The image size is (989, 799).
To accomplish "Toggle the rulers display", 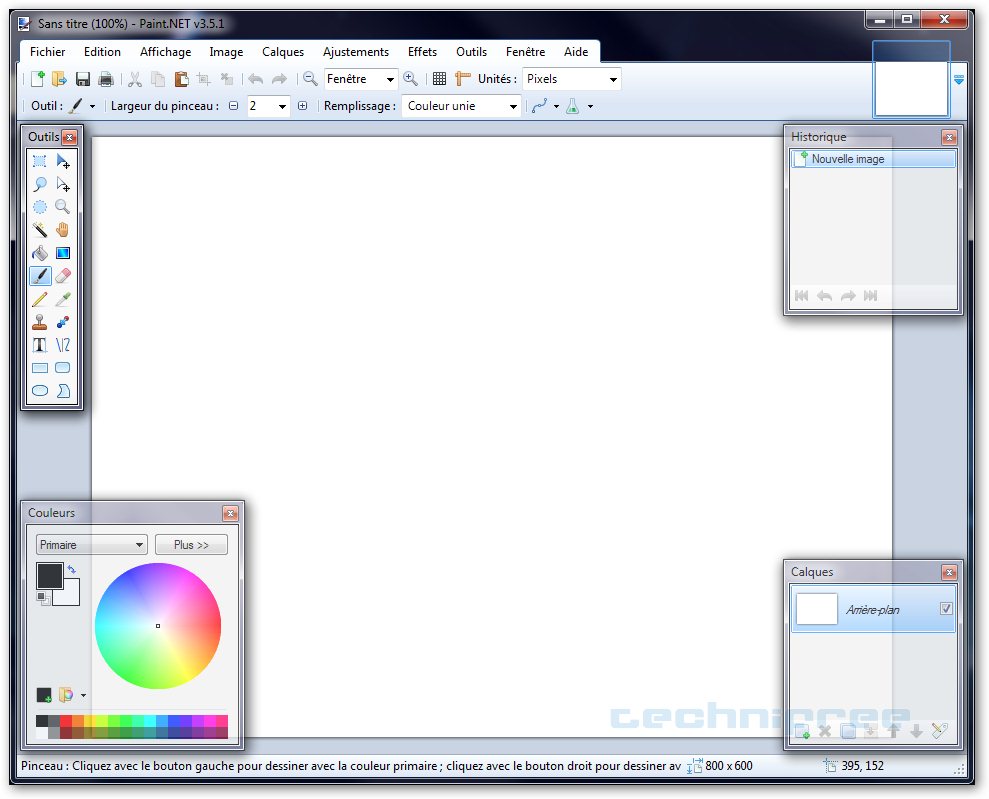I will point(462,79).
